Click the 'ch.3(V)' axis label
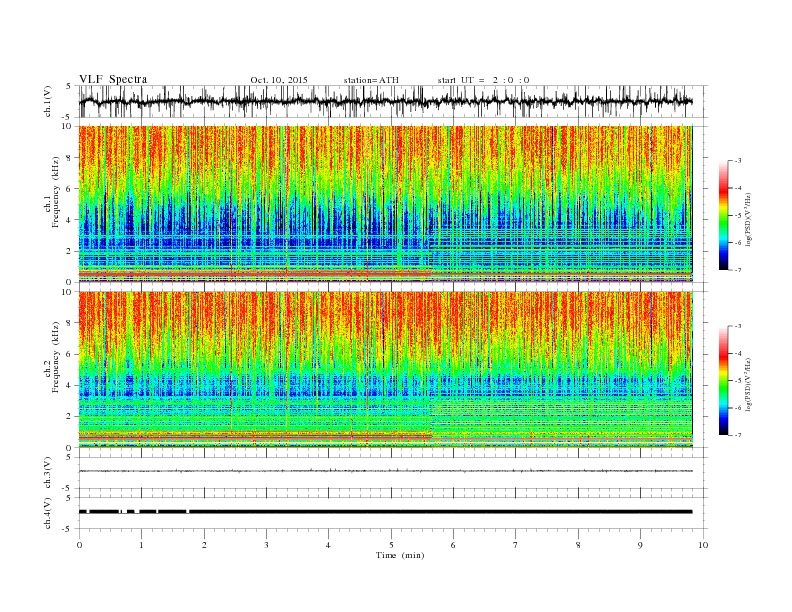792x612 pixels. point(48,473)
